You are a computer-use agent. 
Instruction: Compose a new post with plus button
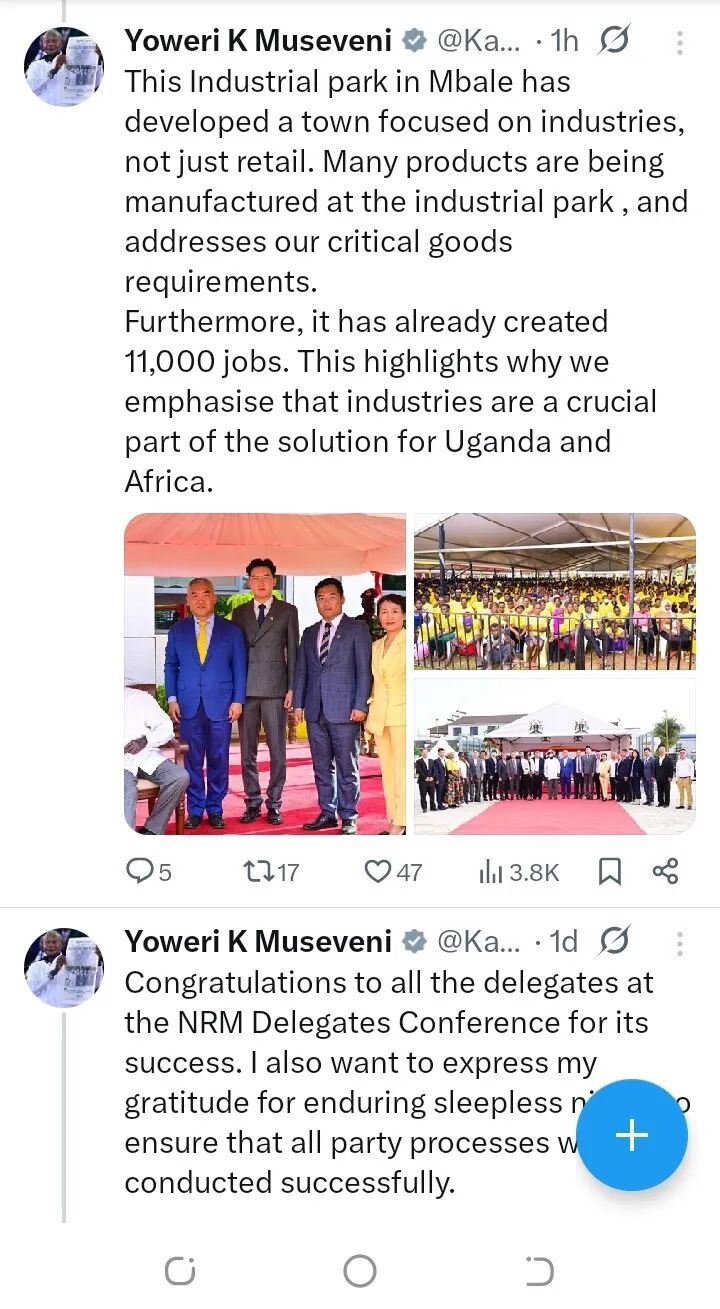click(x=631, y=1135)
